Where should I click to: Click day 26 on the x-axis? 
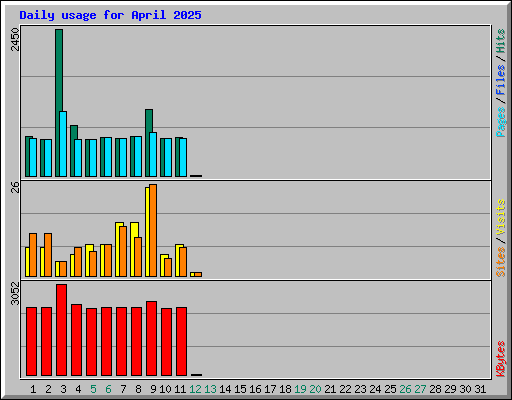coord(405,389)
